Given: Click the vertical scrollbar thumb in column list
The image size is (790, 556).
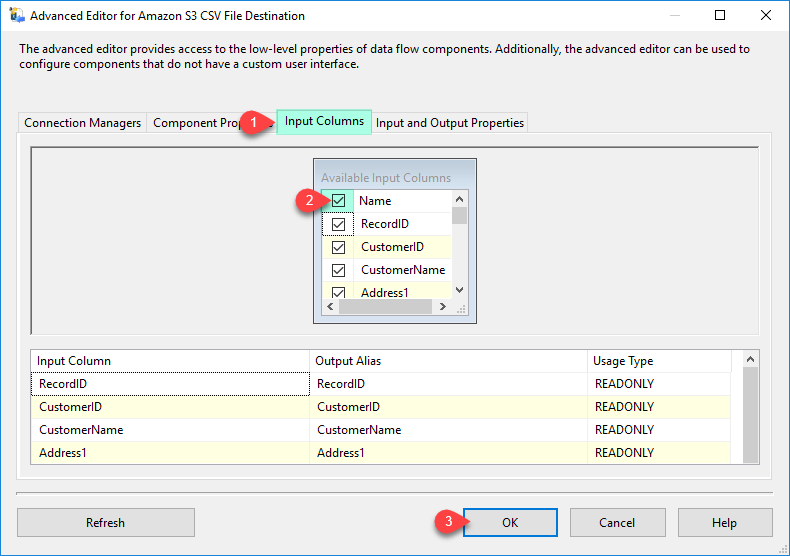Looking at the screenshot, I should (x=459, y=216).
